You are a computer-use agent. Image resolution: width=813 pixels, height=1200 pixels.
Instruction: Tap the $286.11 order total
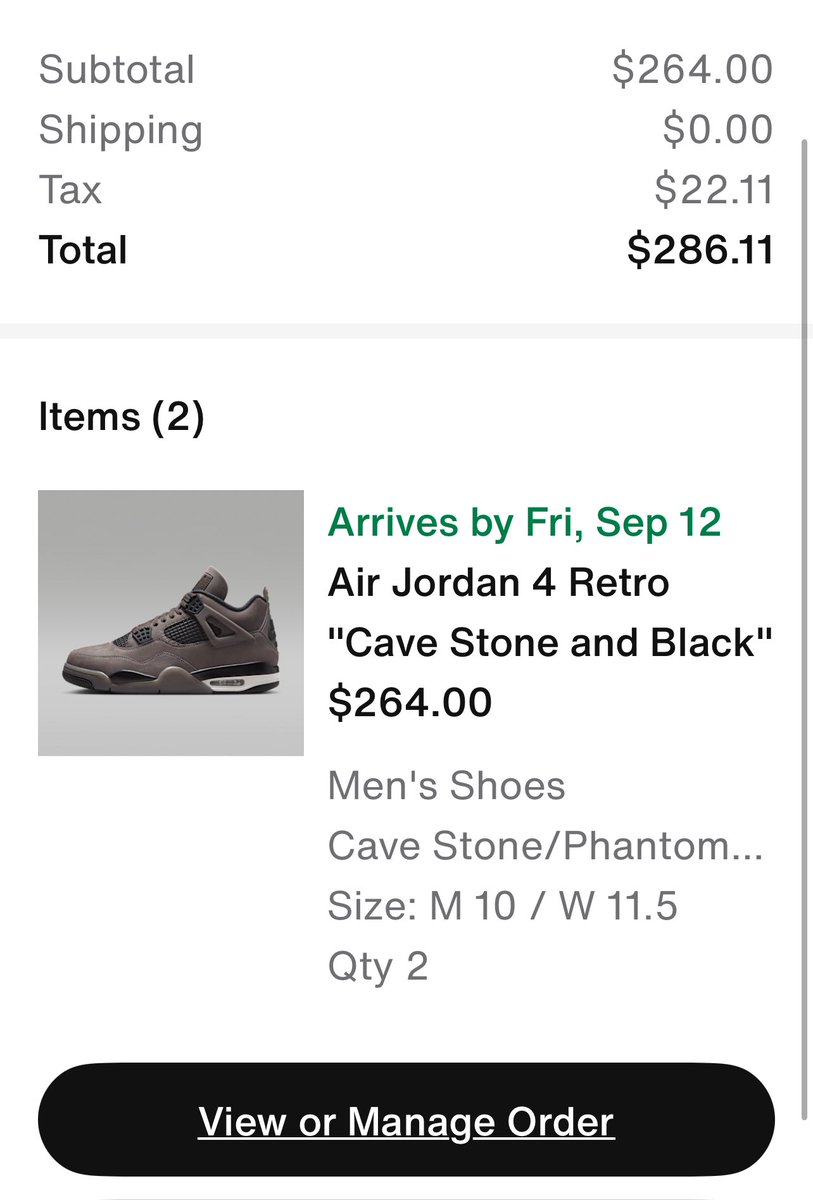(700, 250)
